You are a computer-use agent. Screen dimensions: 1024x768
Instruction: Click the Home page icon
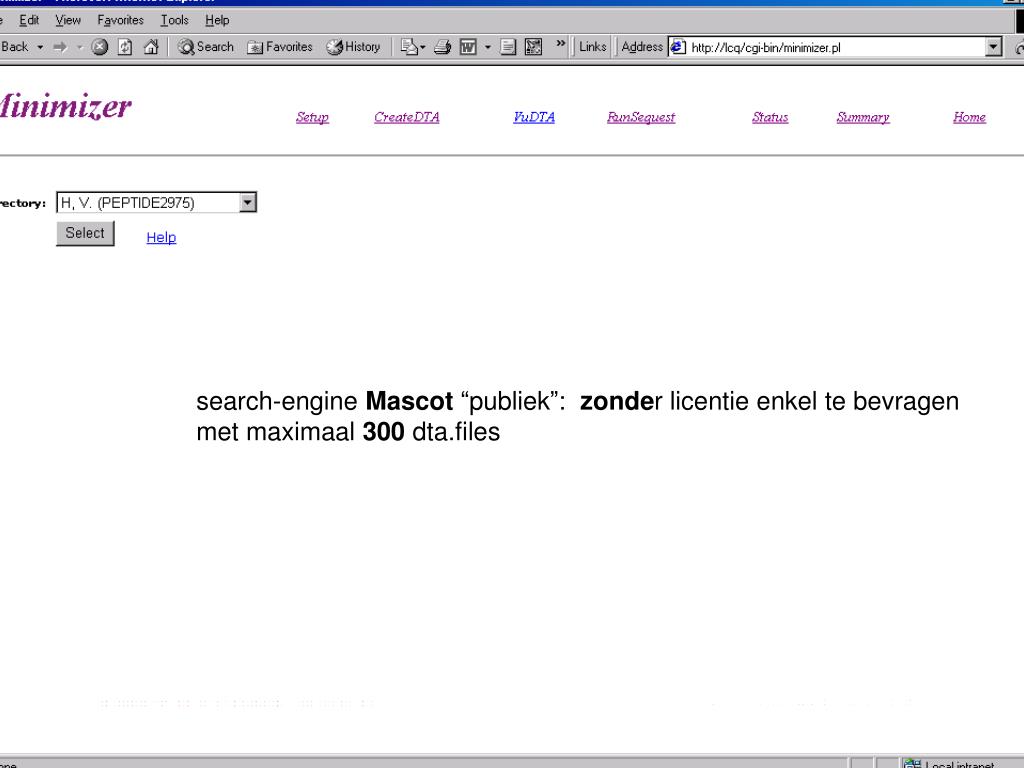pyautogui.click(x=151, y=47)
